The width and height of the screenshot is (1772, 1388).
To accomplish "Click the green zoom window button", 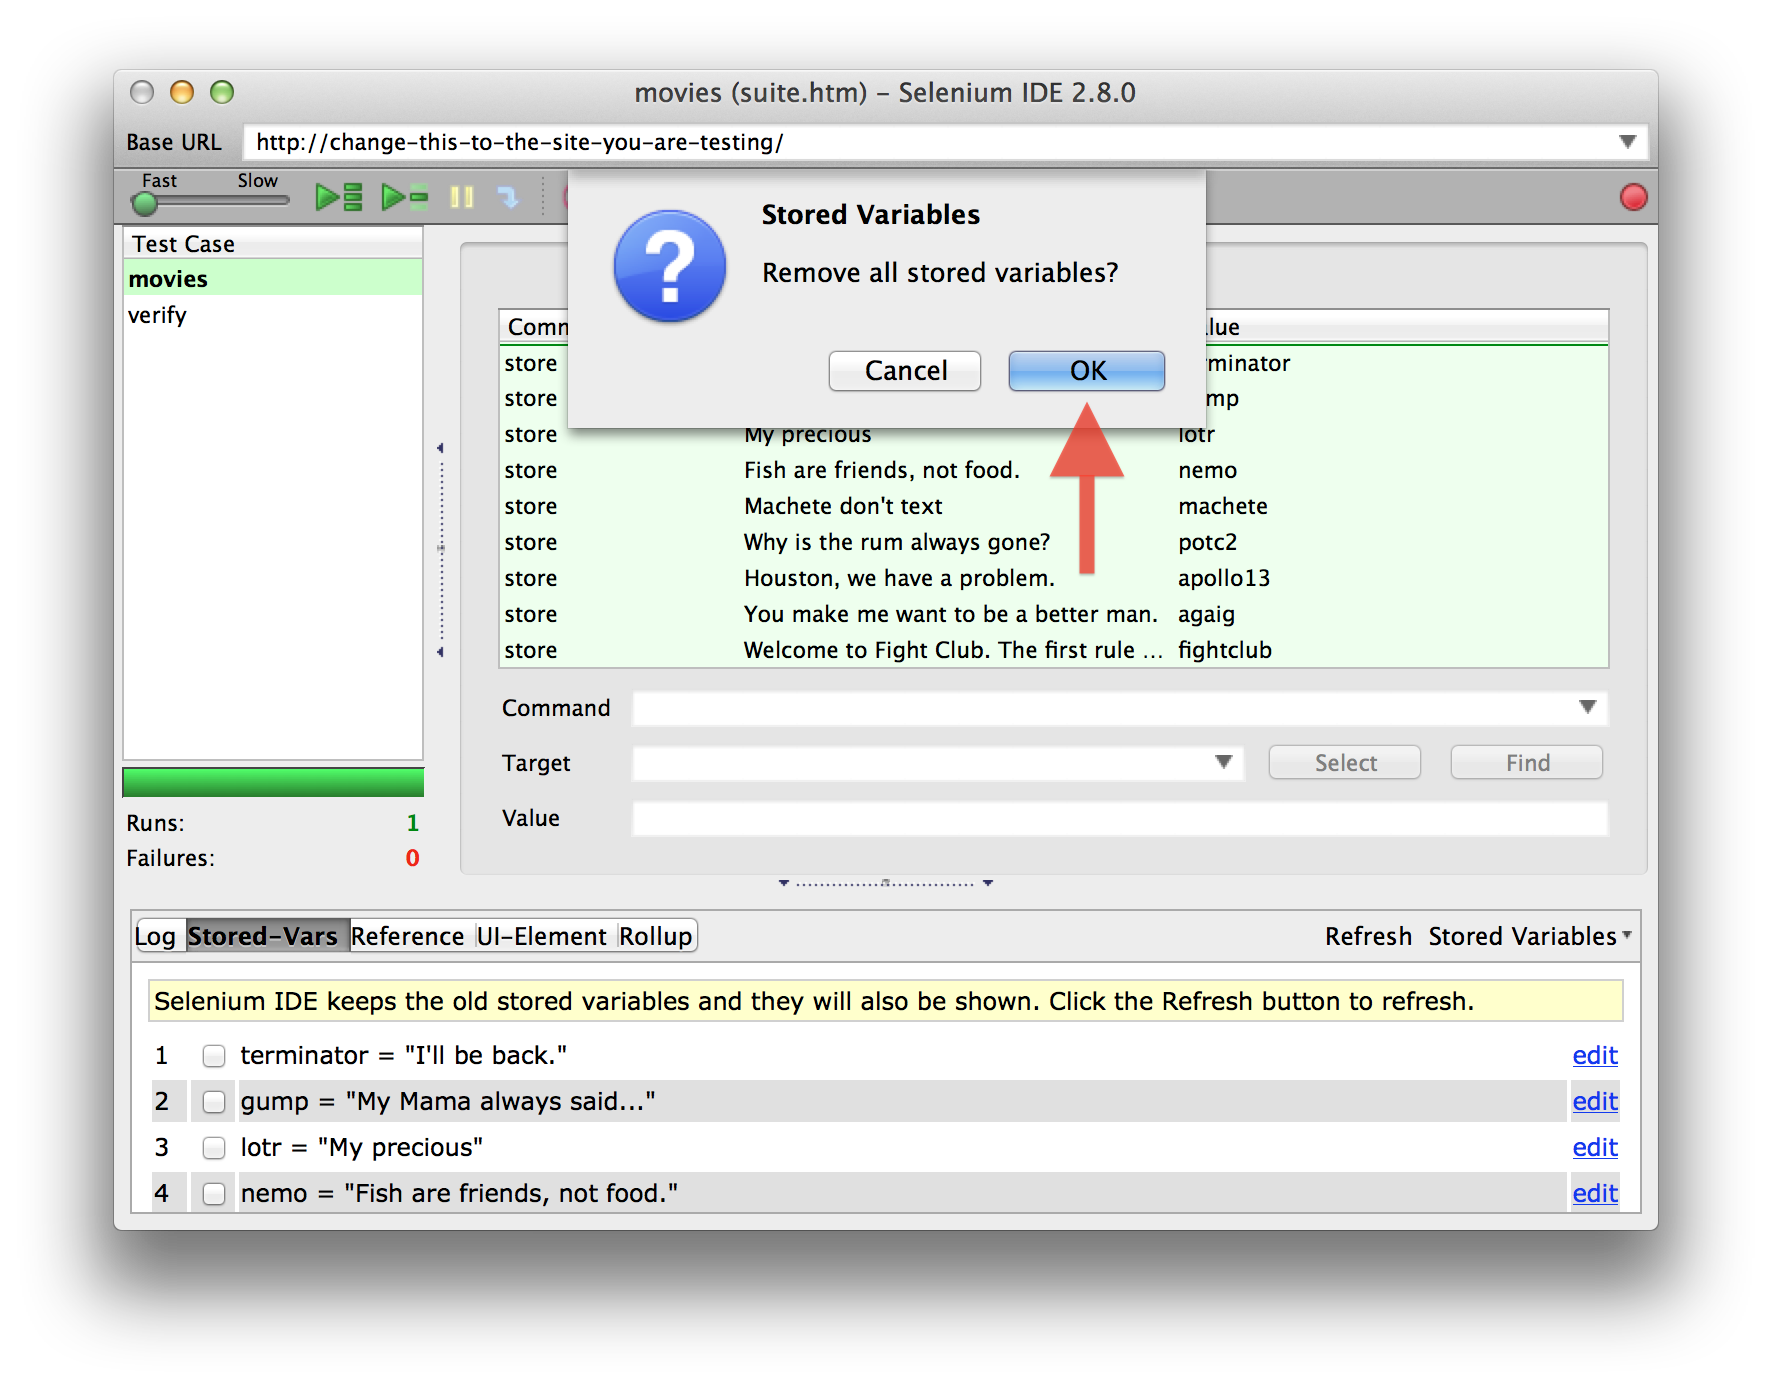I will click(222, 93).
